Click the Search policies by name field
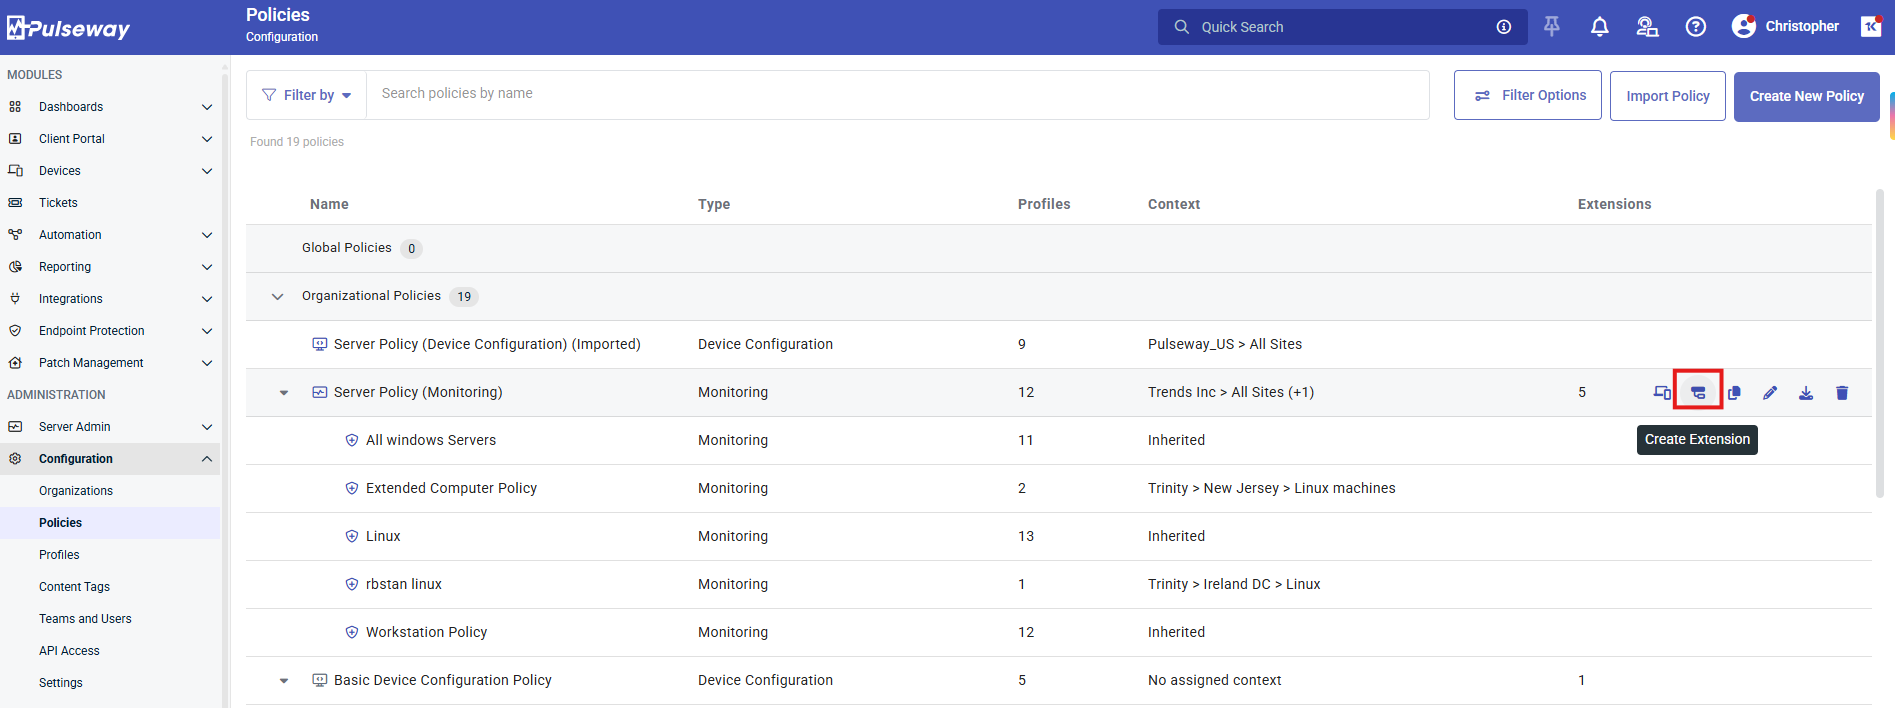The image size is (1895, 708). (x=897, y=94)
